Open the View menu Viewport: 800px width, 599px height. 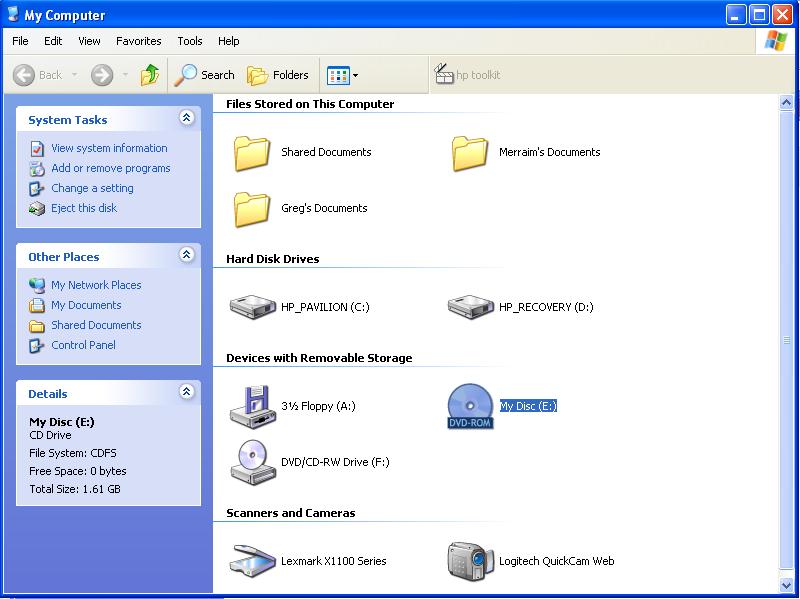[89, 41]
